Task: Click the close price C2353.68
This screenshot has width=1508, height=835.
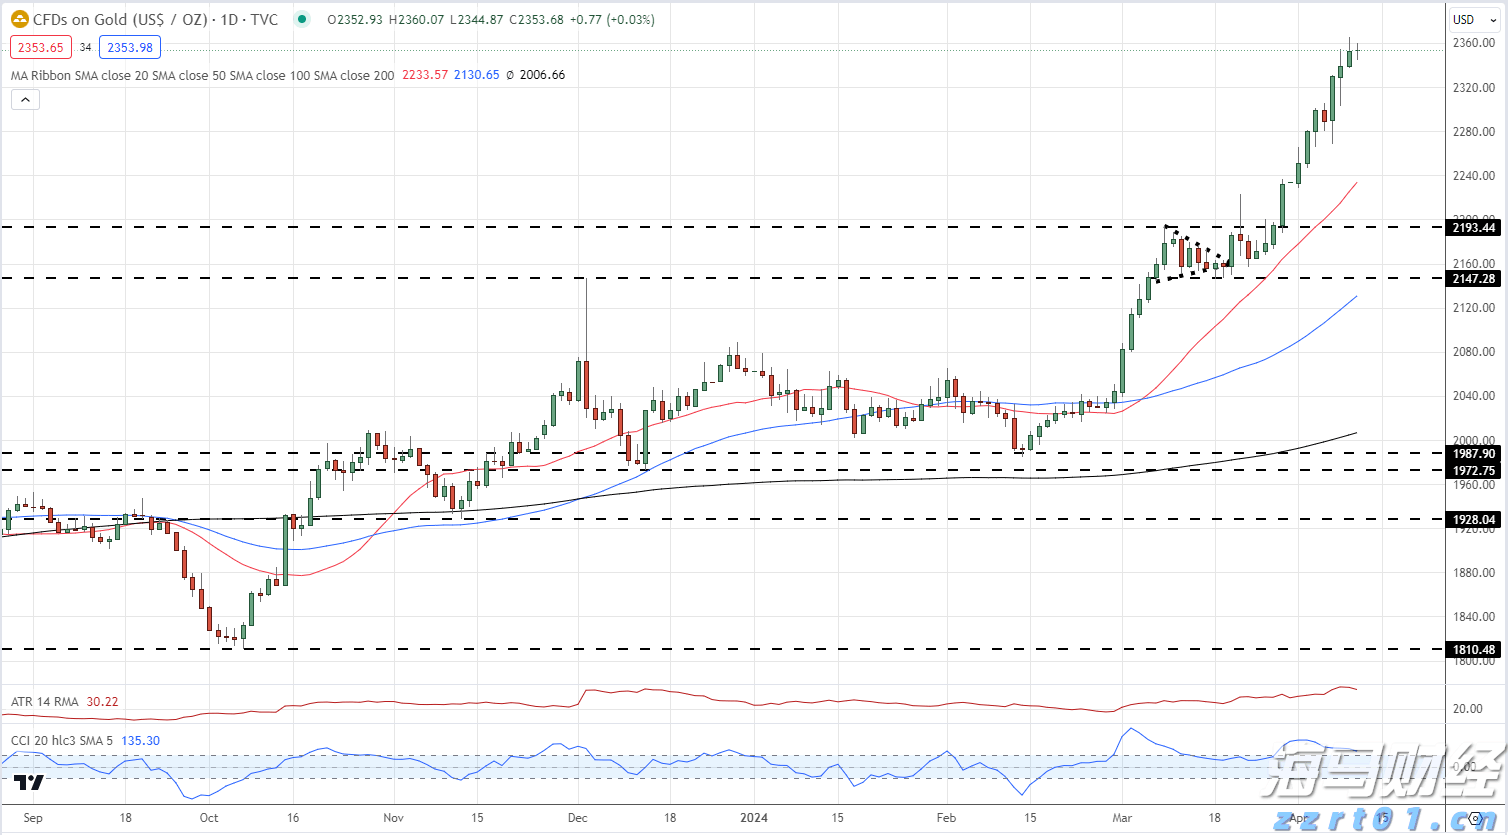Action: pyautogui.click(x=537, y=19)
